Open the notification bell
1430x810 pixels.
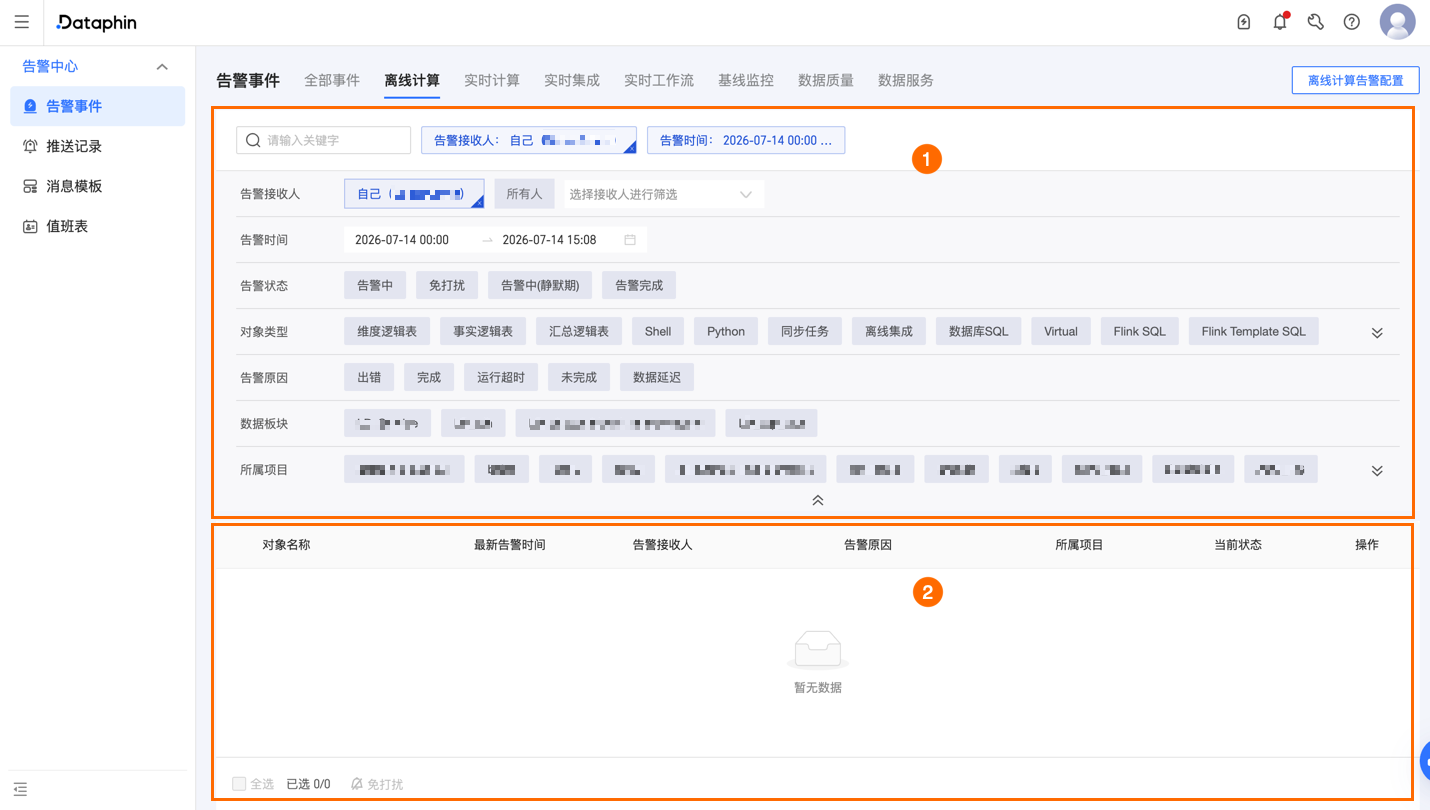[x=1280, y=22]
